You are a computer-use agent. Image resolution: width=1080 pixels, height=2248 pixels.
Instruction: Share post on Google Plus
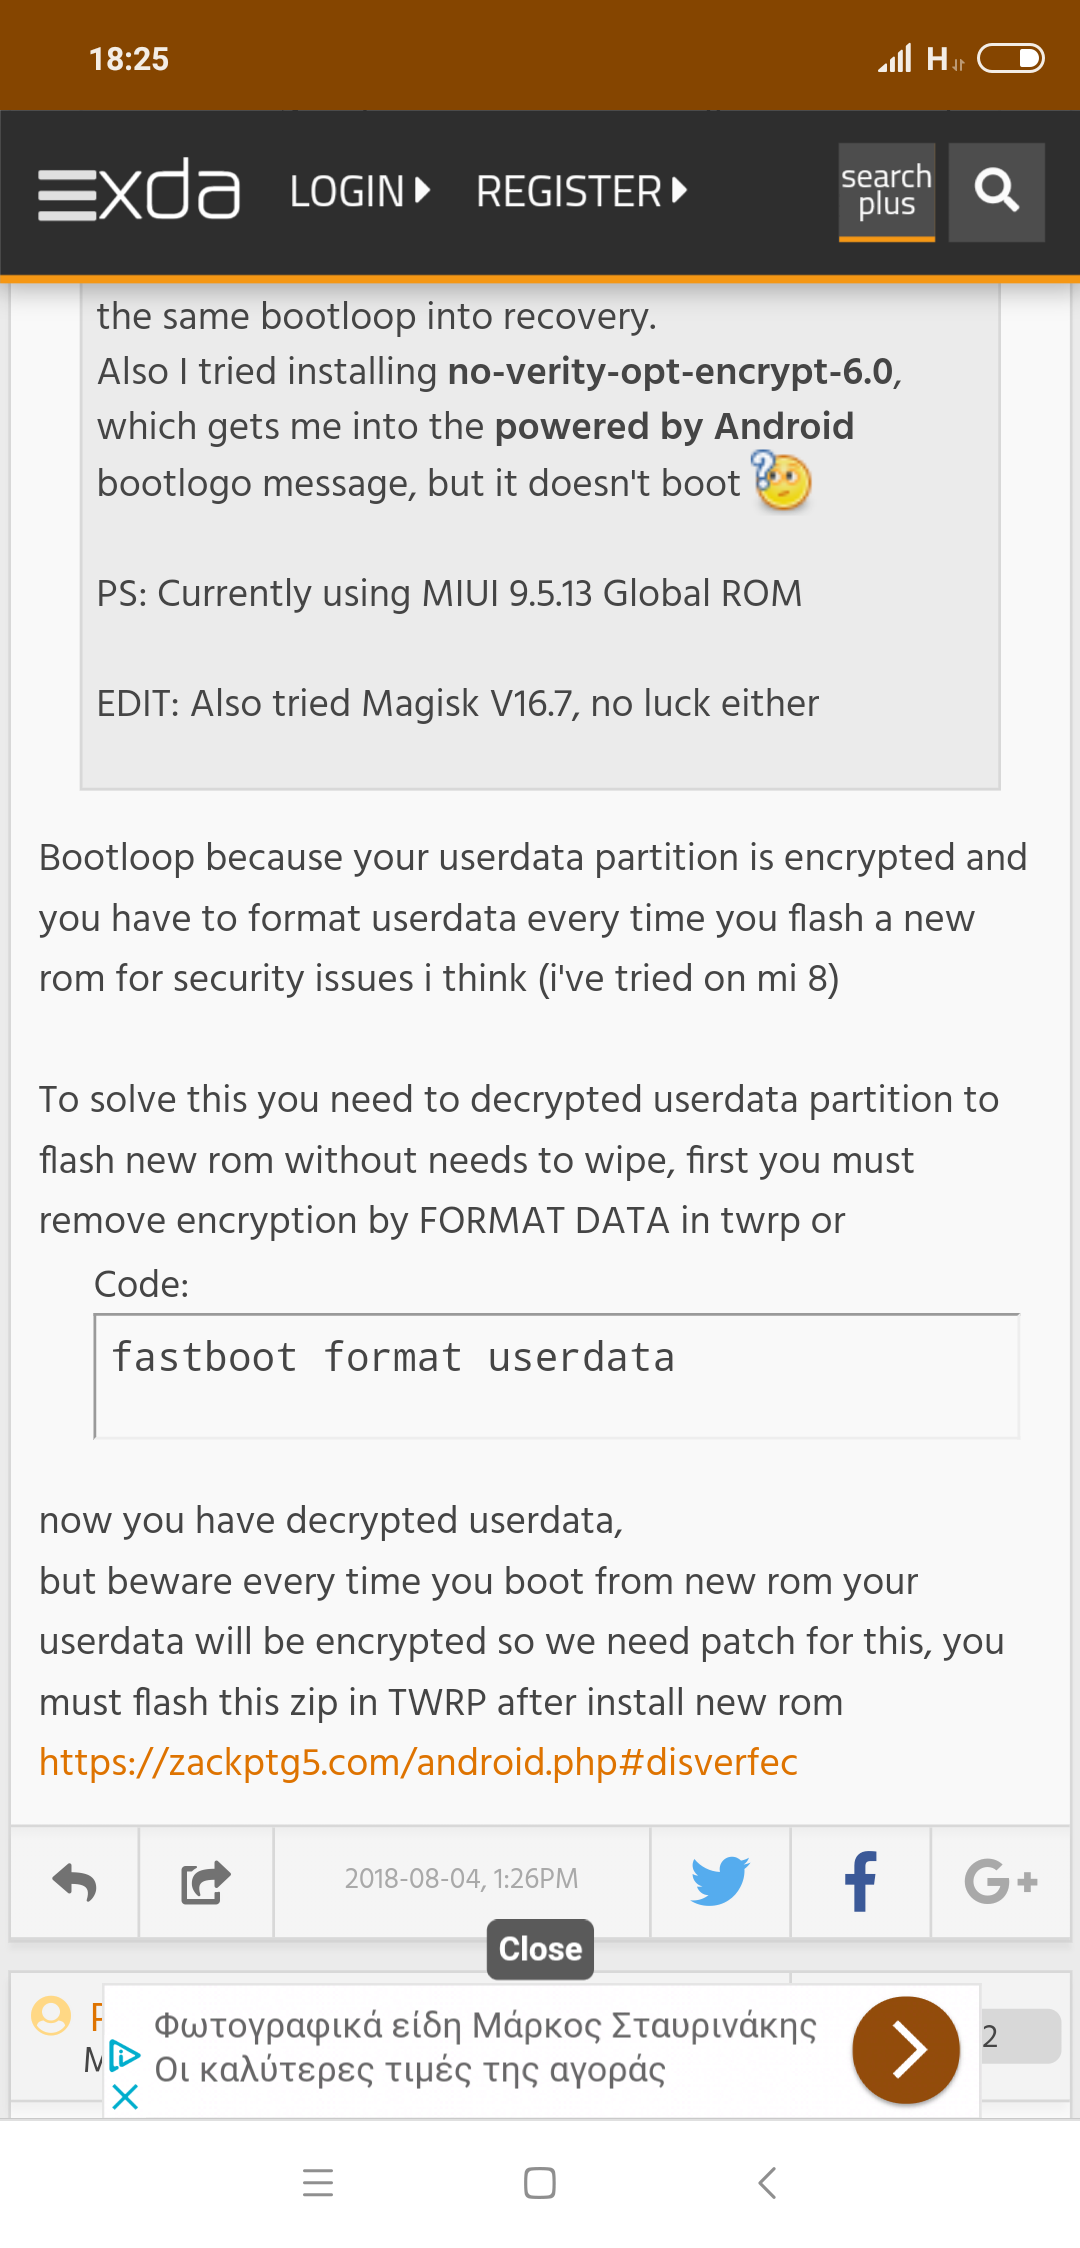pos(1000,1882)
